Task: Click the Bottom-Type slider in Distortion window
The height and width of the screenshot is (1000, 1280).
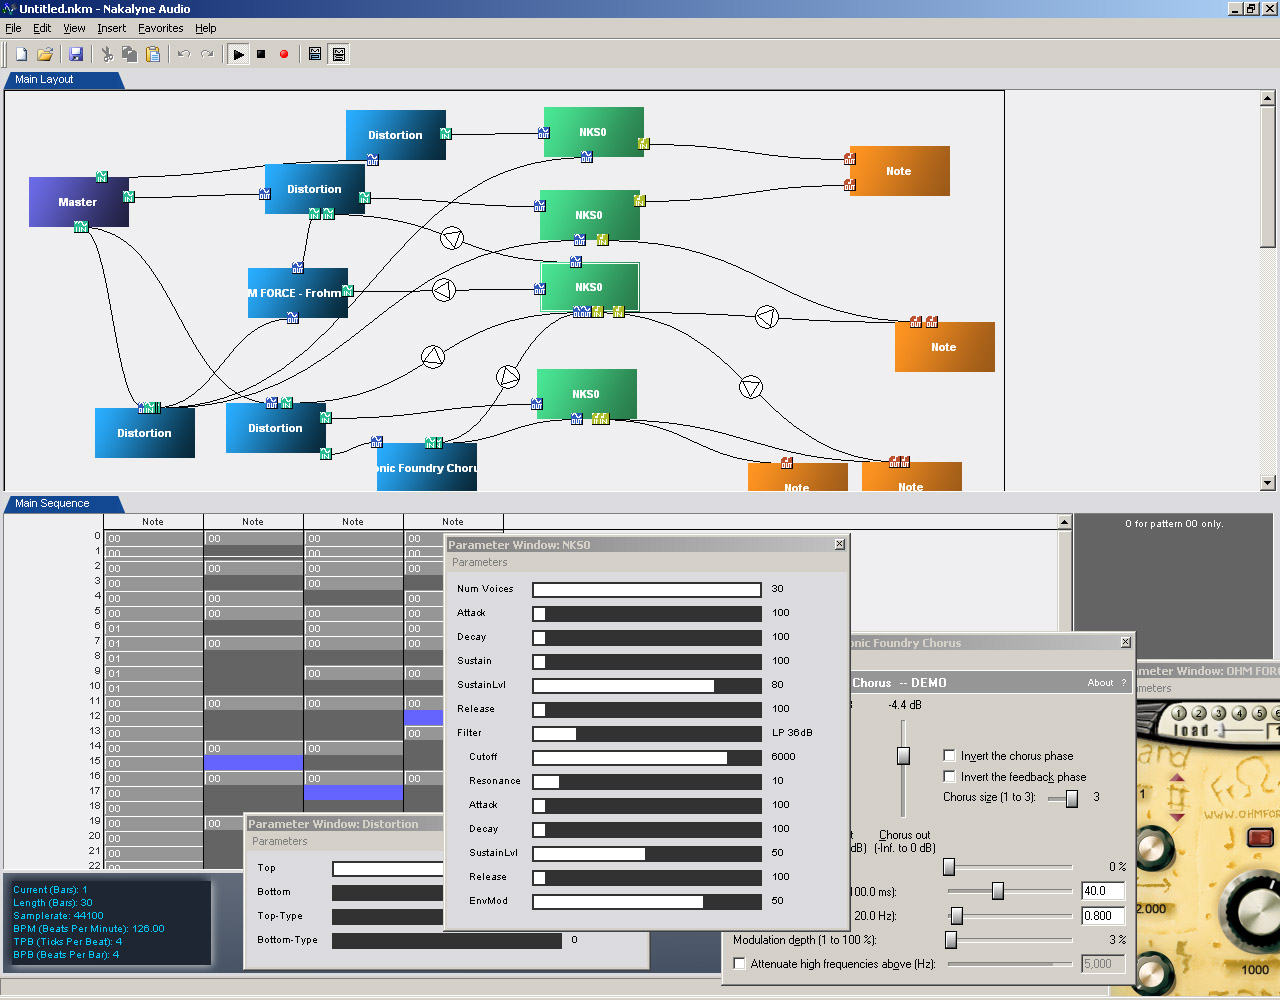Action: click(x=447, y=940)
